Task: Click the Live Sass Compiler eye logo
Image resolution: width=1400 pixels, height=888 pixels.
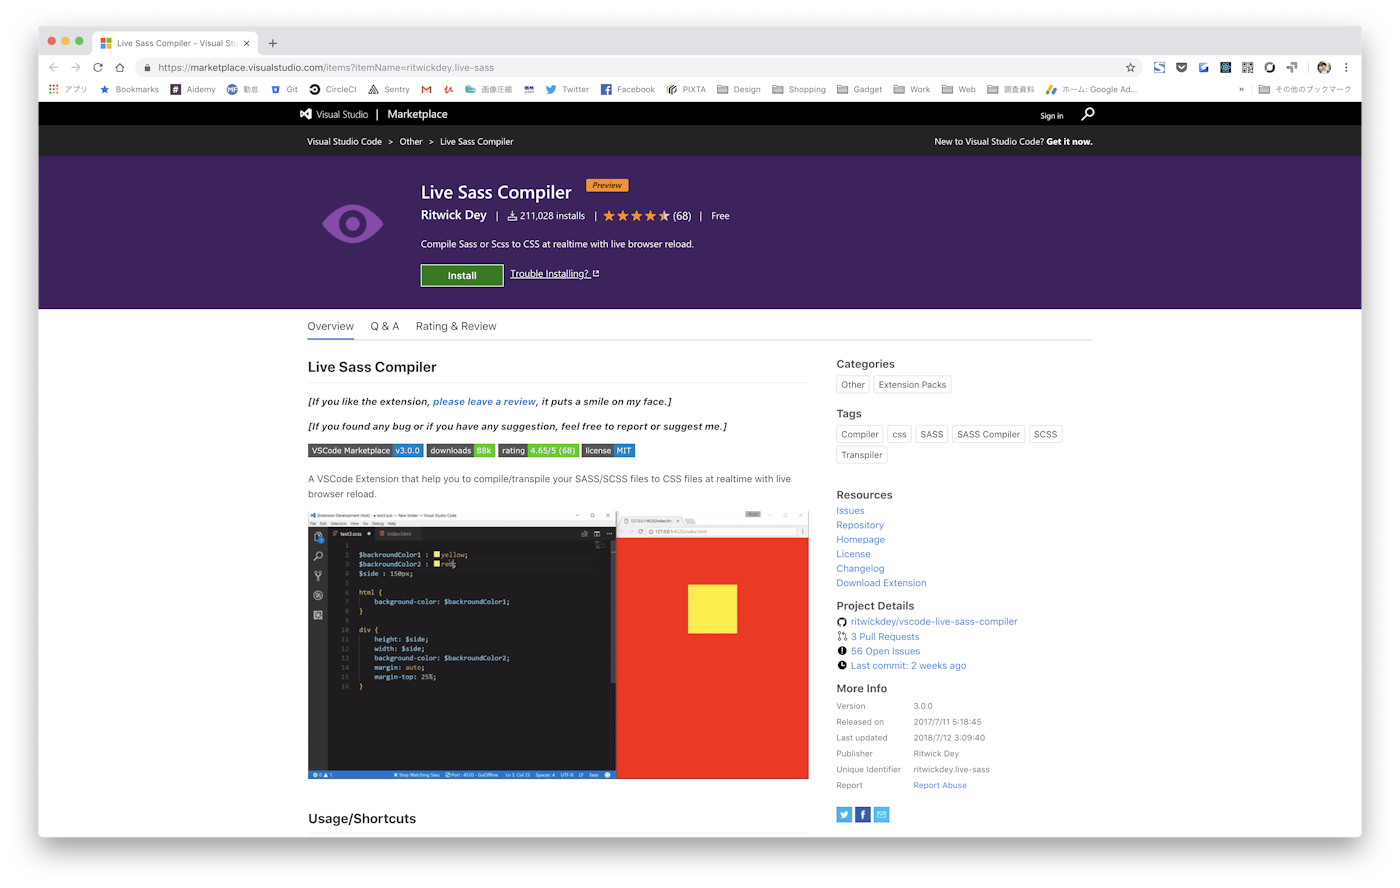Action: pyautogui.click(x=352, y=224)
